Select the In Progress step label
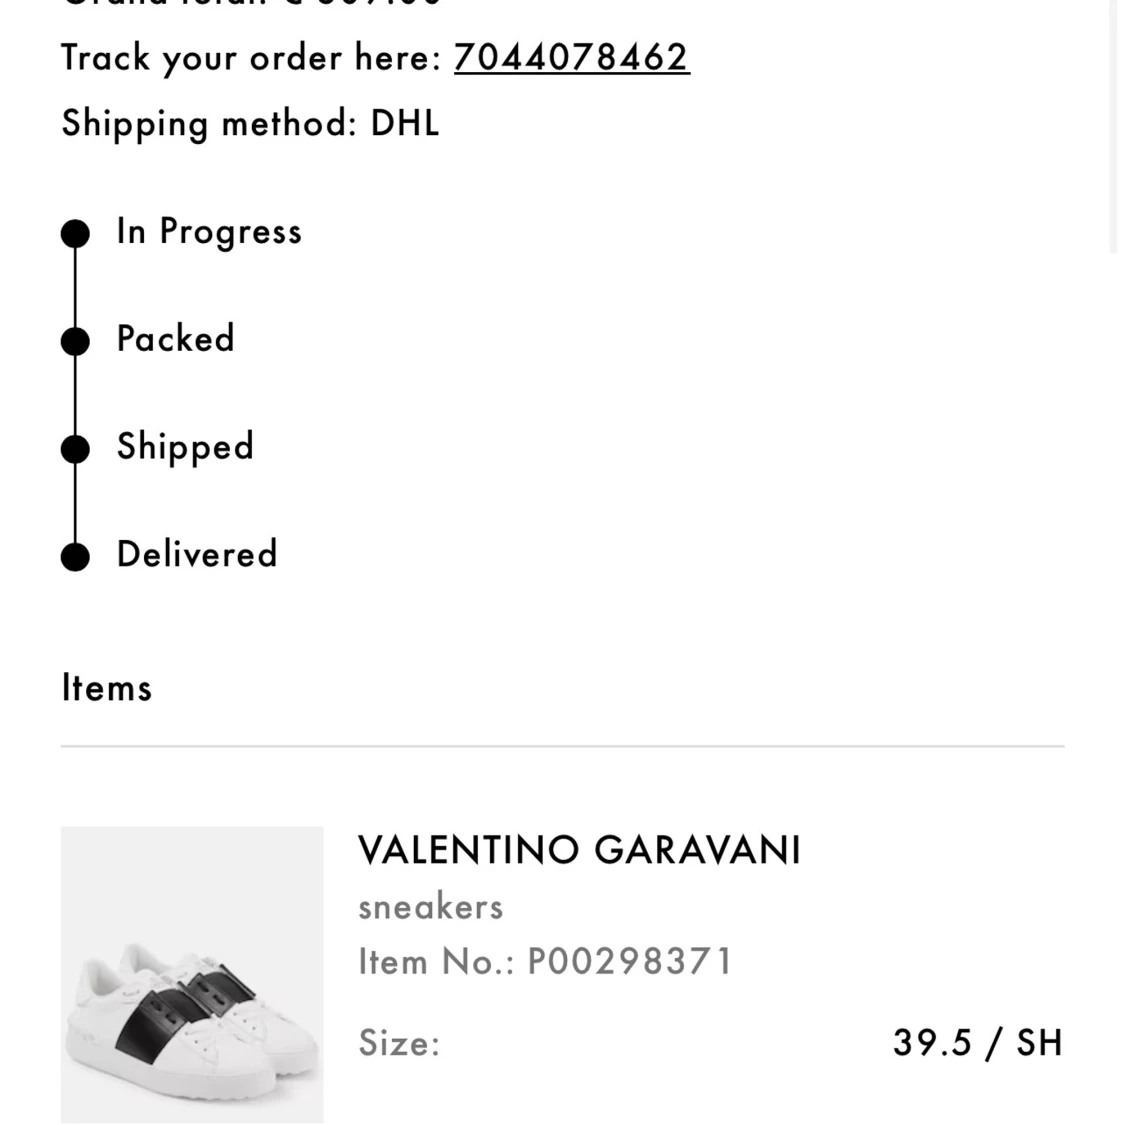The height and width of the screenshot is (1125, 1125). point(210,232)
